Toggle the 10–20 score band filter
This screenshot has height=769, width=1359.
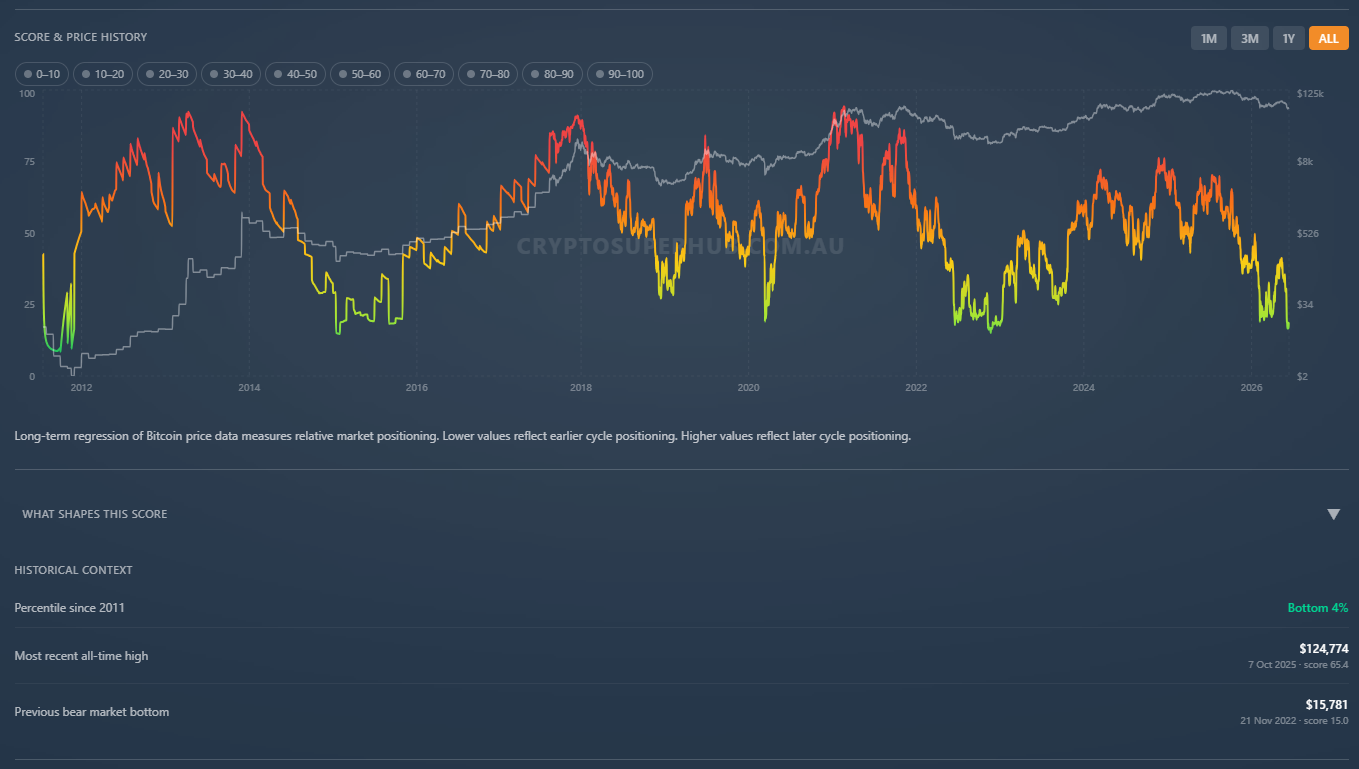tap(103, 74)
